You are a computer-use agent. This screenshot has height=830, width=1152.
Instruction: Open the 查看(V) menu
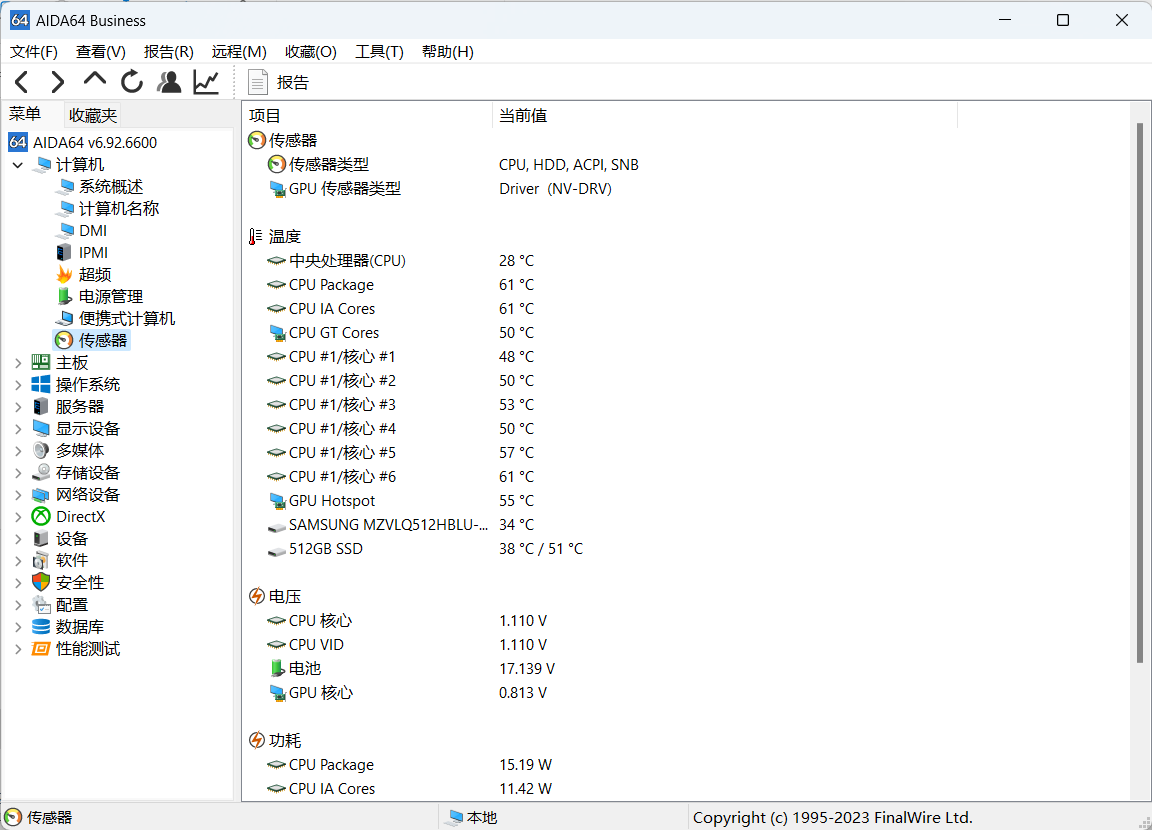101,52
